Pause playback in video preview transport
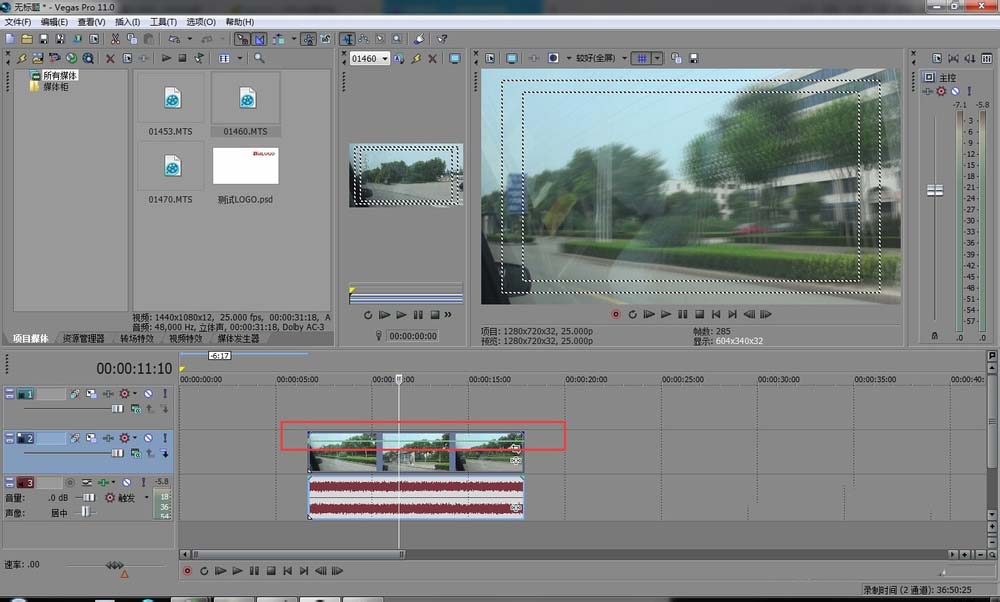1000x602 pixels. [682, 314]
